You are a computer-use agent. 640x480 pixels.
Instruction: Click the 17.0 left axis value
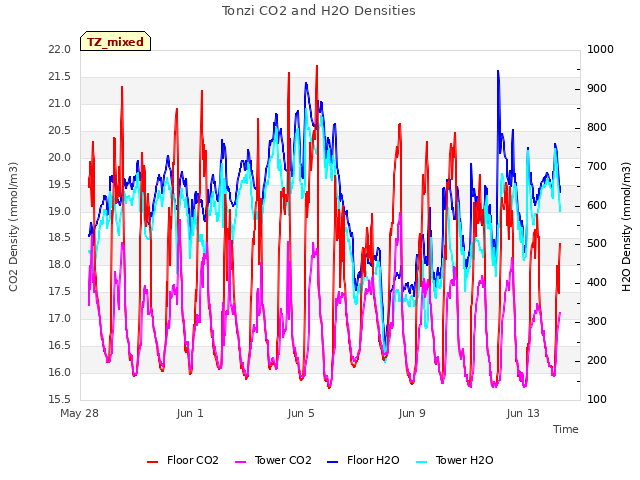[x=59, y=319]
